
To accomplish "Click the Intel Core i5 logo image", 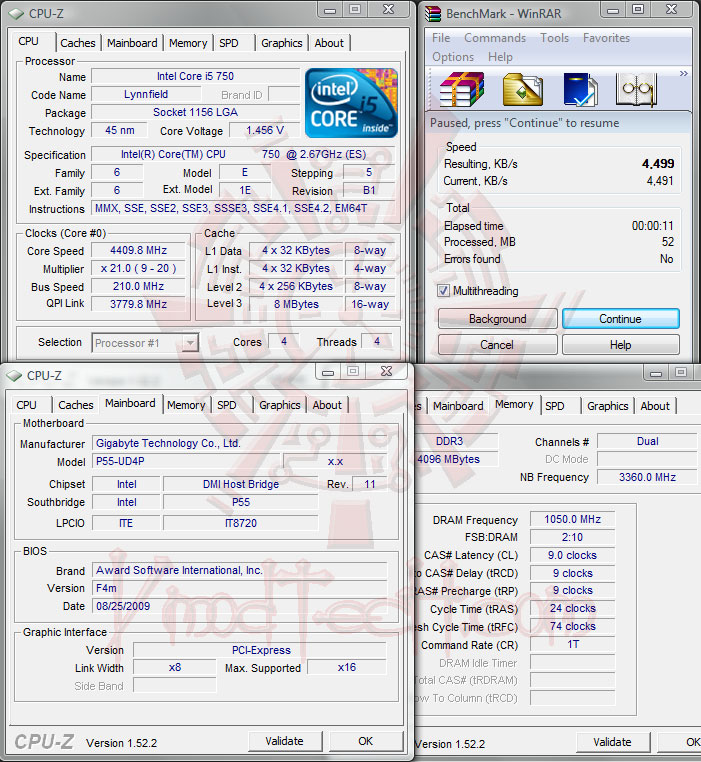I will (351, 103).
